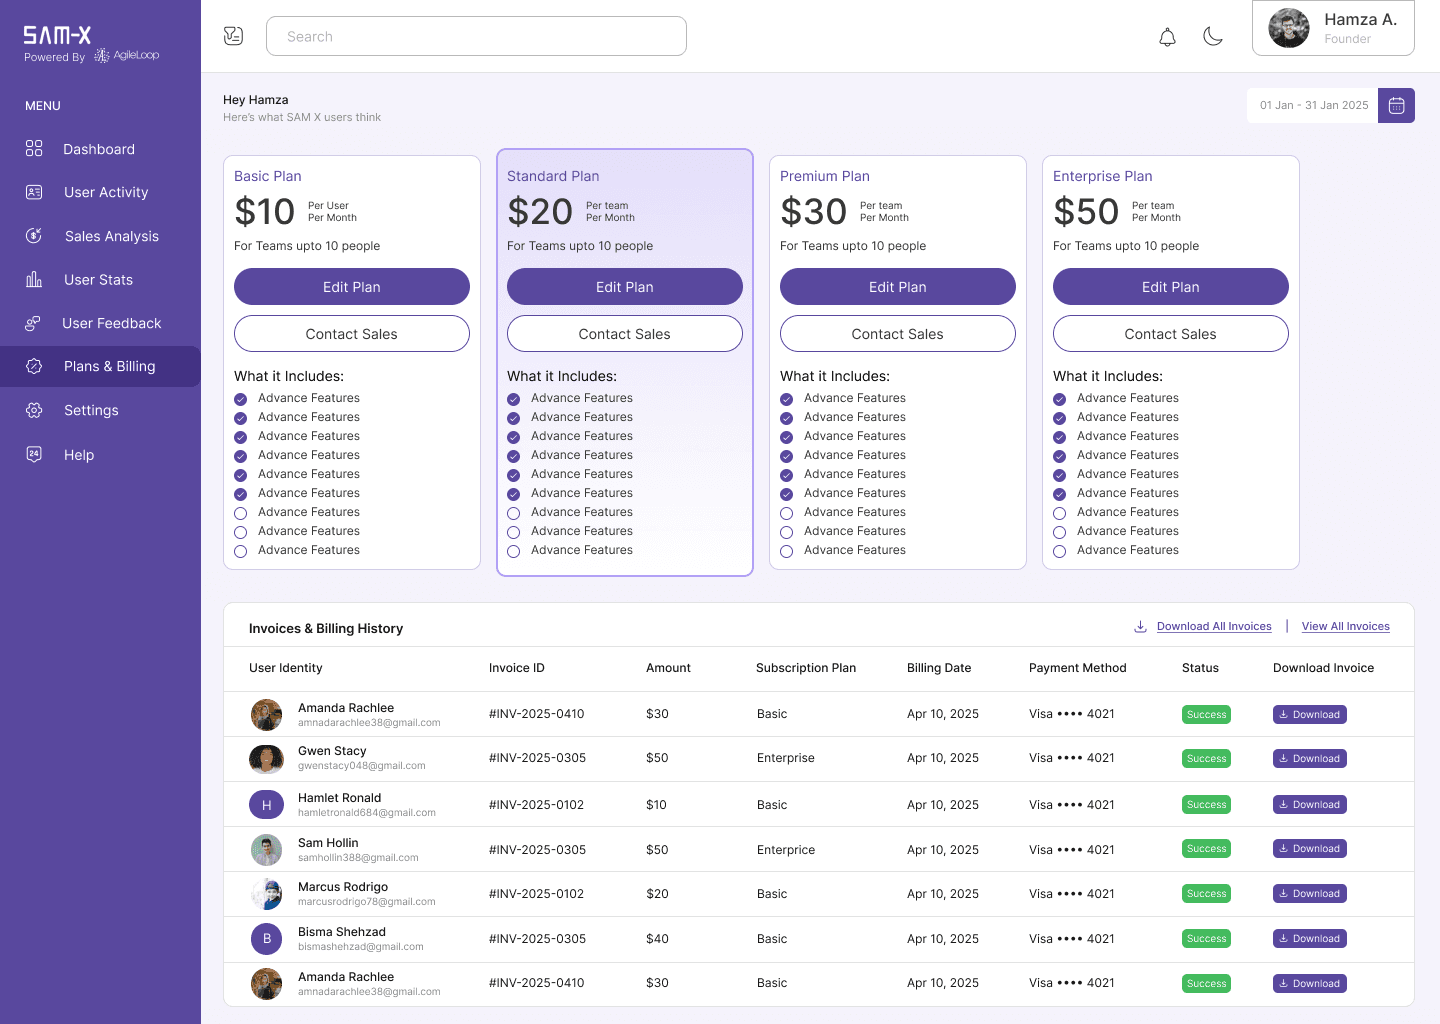The width and height of the screenshot is (1440, 1024).
Task: Click email marcusrodrigo78@gmail.com
Action: coord(367,902)
